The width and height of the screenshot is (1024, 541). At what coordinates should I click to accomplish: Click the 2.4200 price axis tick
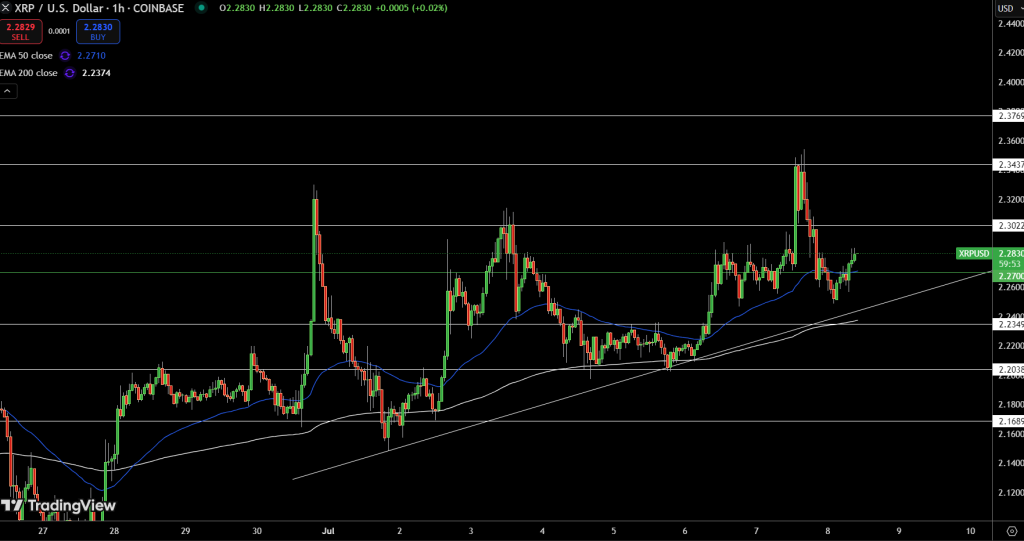tap(1010, 53)
